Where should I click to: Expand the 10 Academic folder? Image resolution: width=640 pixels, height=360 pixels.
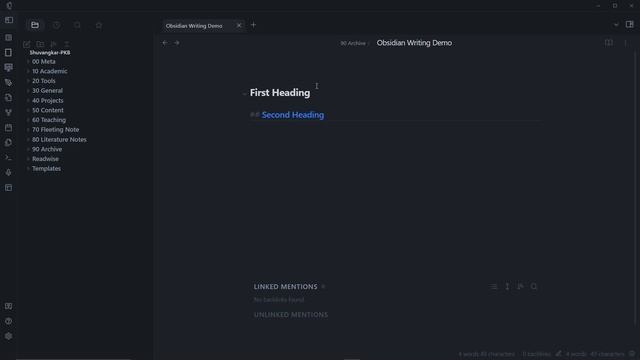point(50,71)
